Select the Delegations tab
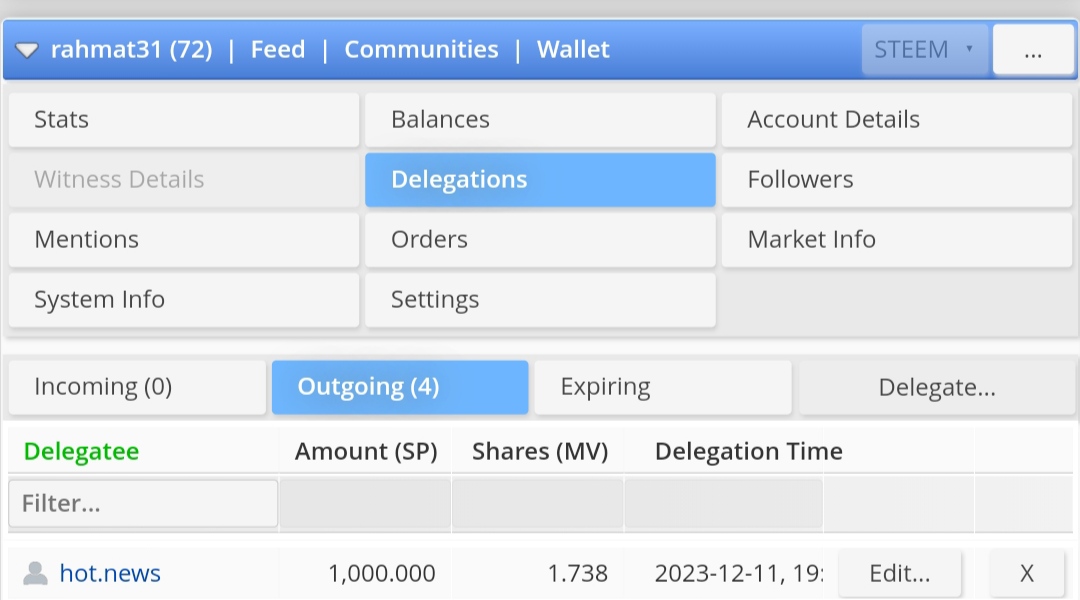The image size is (1080, 600). (x=540, y=180)
